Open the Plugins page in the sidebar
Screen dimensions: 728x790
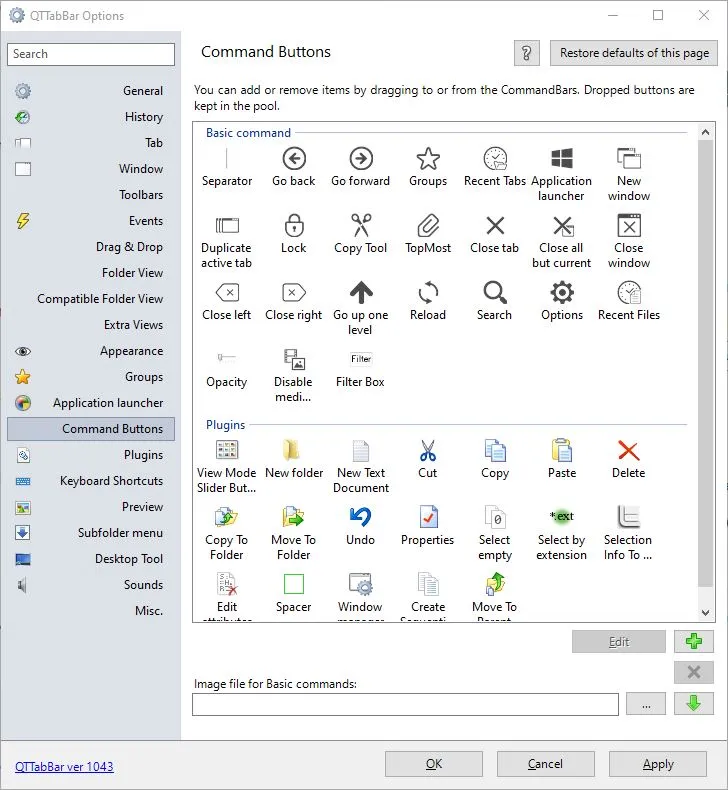[91, 455]
